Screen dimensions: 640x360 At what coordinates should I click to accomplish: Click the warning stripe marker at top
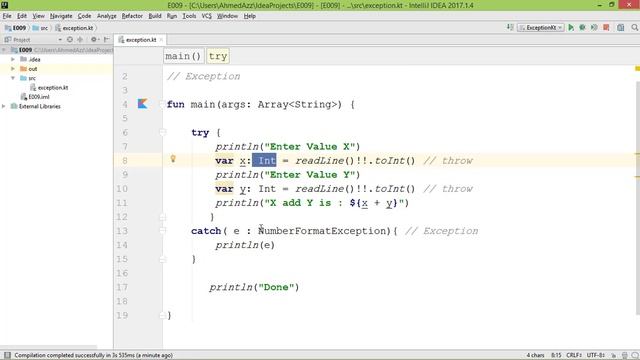(x=637, y=69)
